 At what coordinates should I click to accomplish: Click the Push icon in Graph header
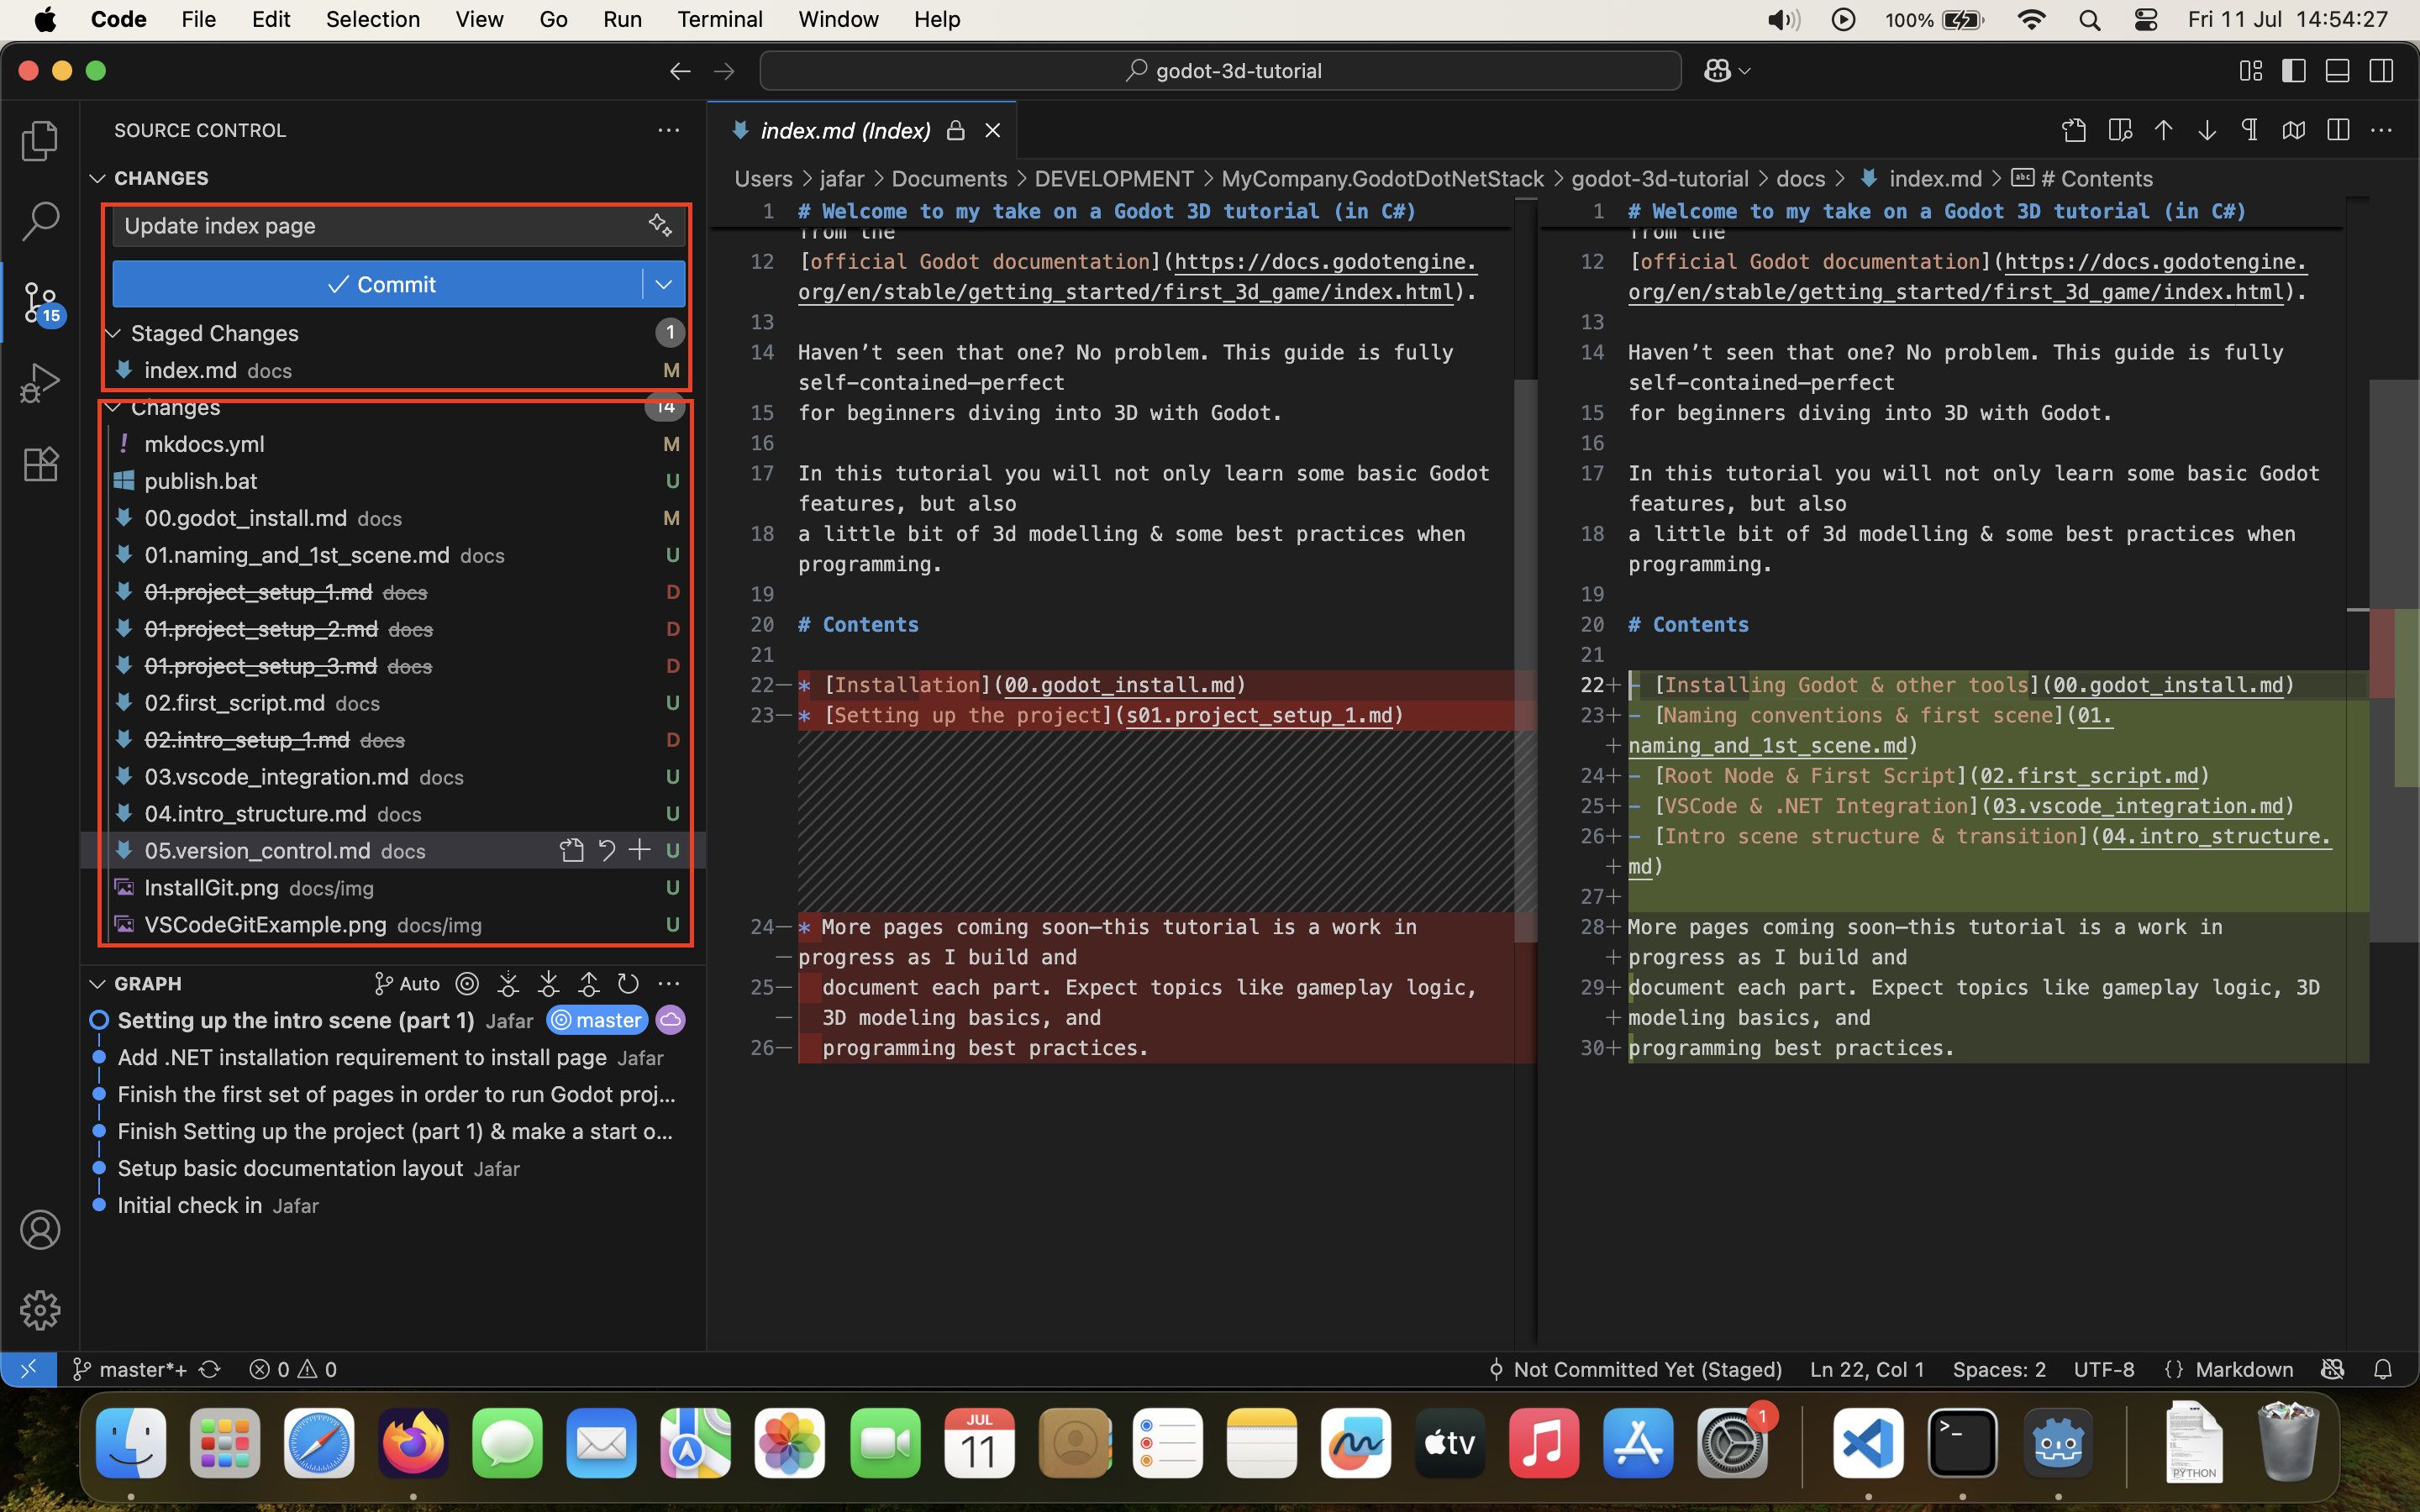click(589, 984)
